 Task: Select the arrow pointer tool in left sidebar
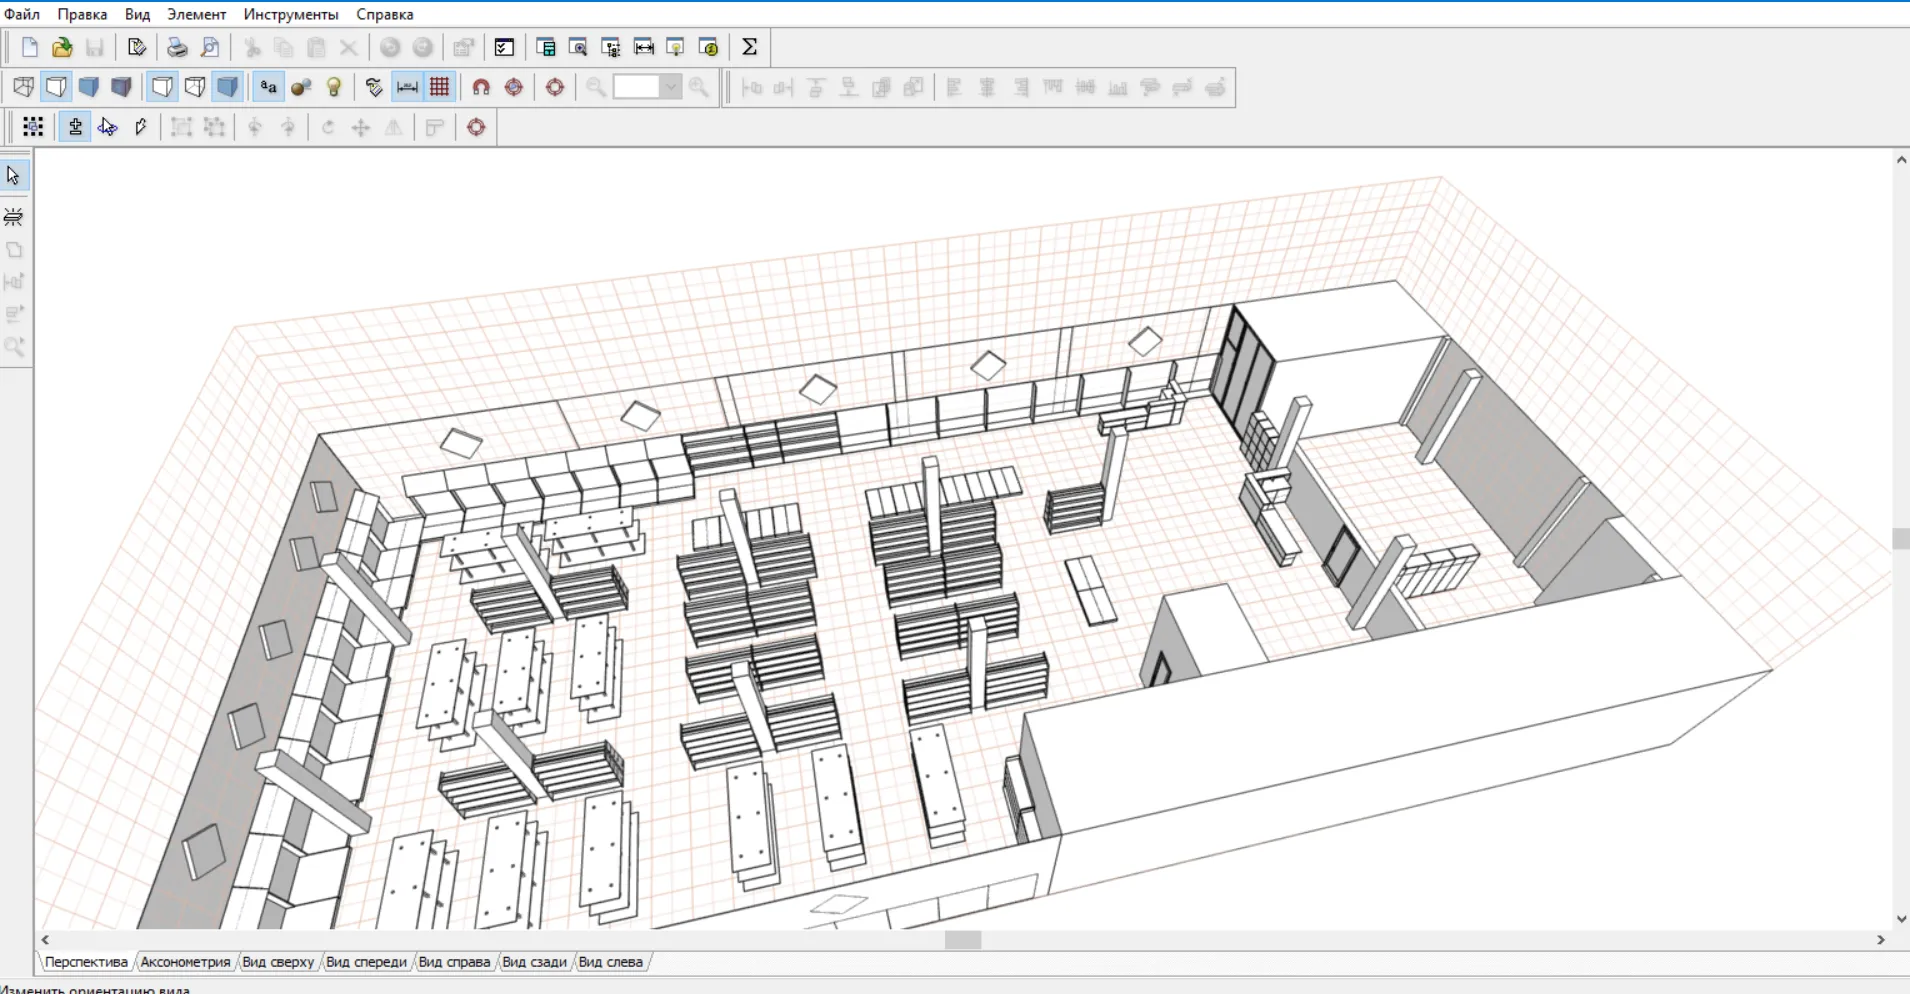(14, 176)
